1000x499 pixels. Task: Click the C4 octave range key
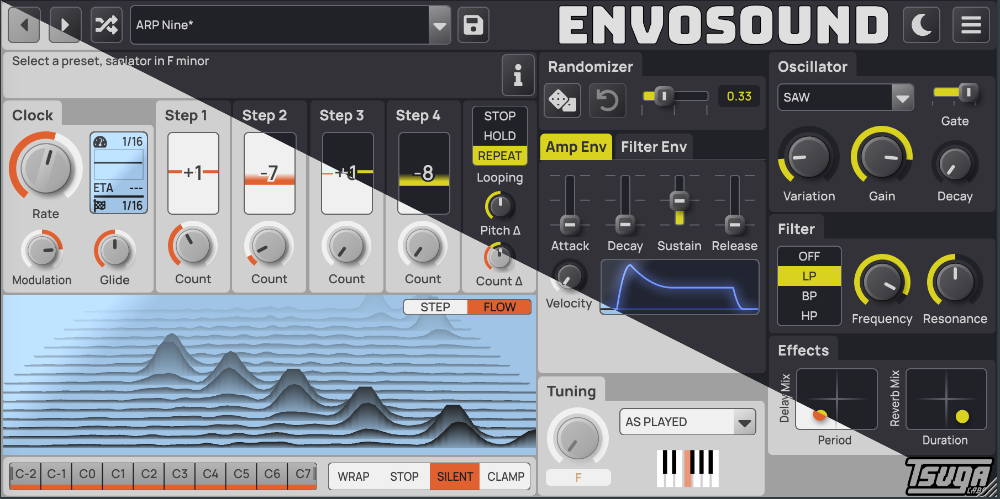(210, 475)
